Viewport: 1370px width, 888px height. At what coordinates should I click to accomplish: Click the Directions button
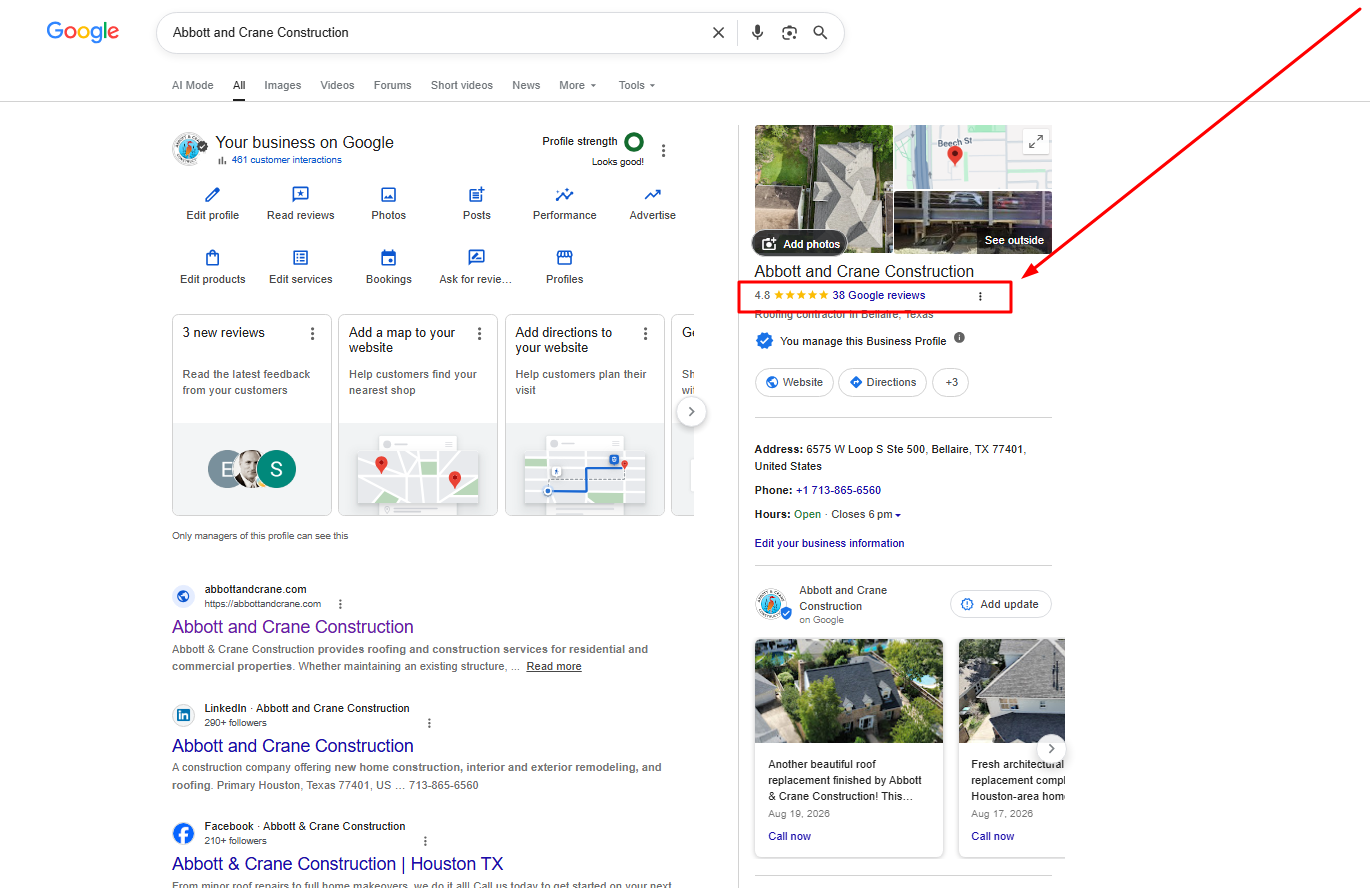(882, 382)
